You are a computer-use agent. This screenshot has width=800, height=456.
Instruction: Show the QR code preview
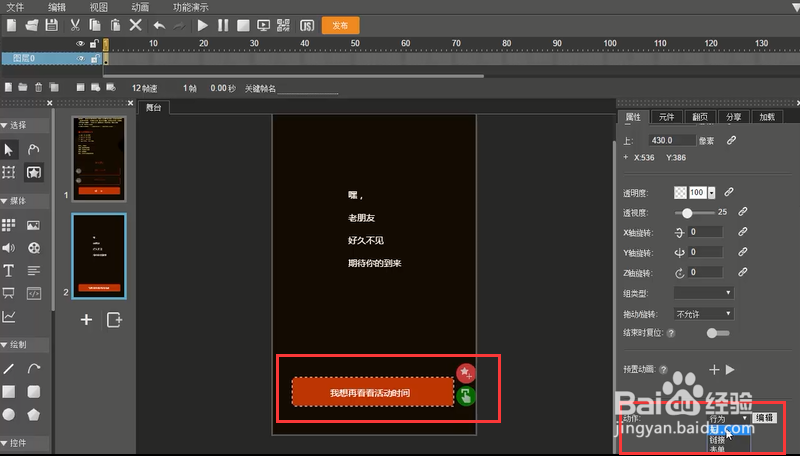click(x=283, y=25)
